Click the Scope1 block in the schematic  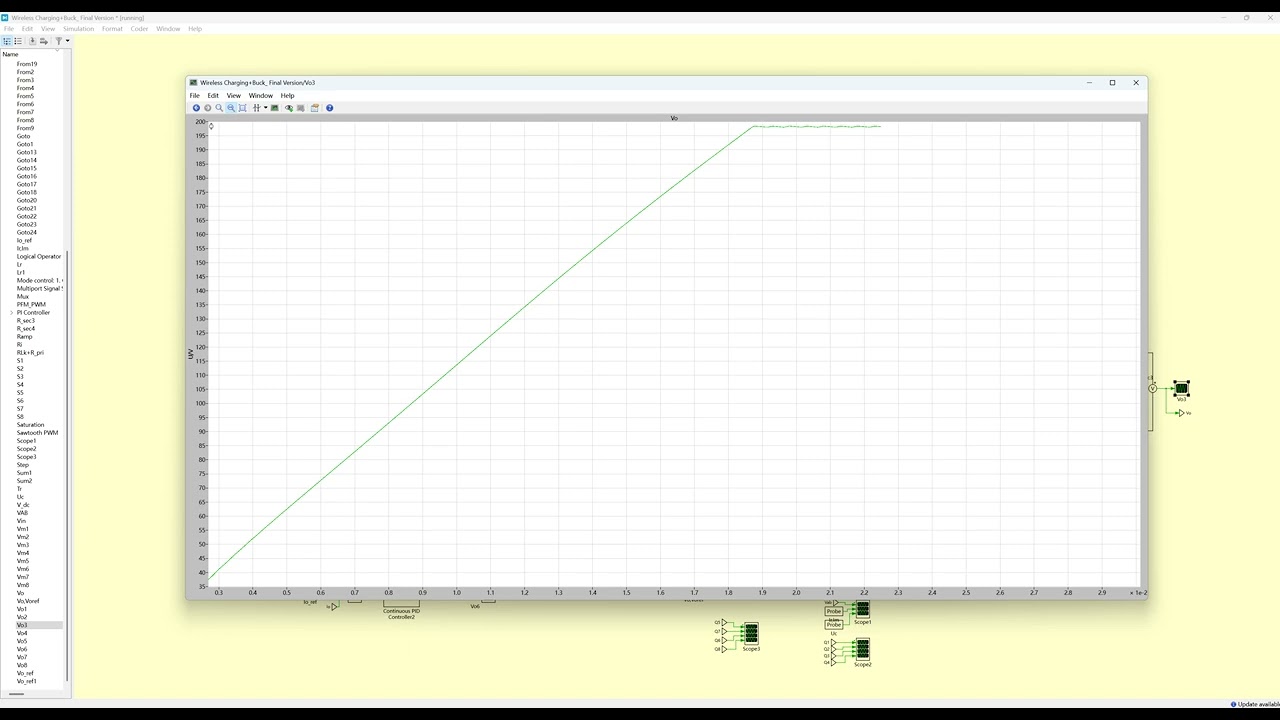coord(862,609)
